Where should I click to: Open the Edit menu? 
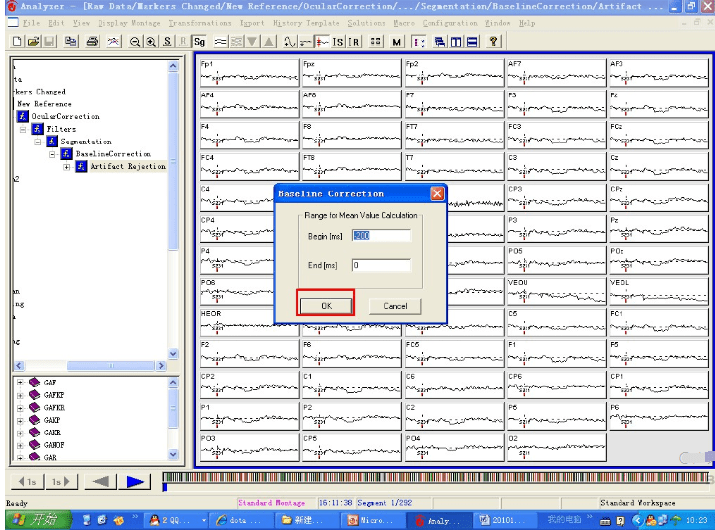[x=56, y=23]
